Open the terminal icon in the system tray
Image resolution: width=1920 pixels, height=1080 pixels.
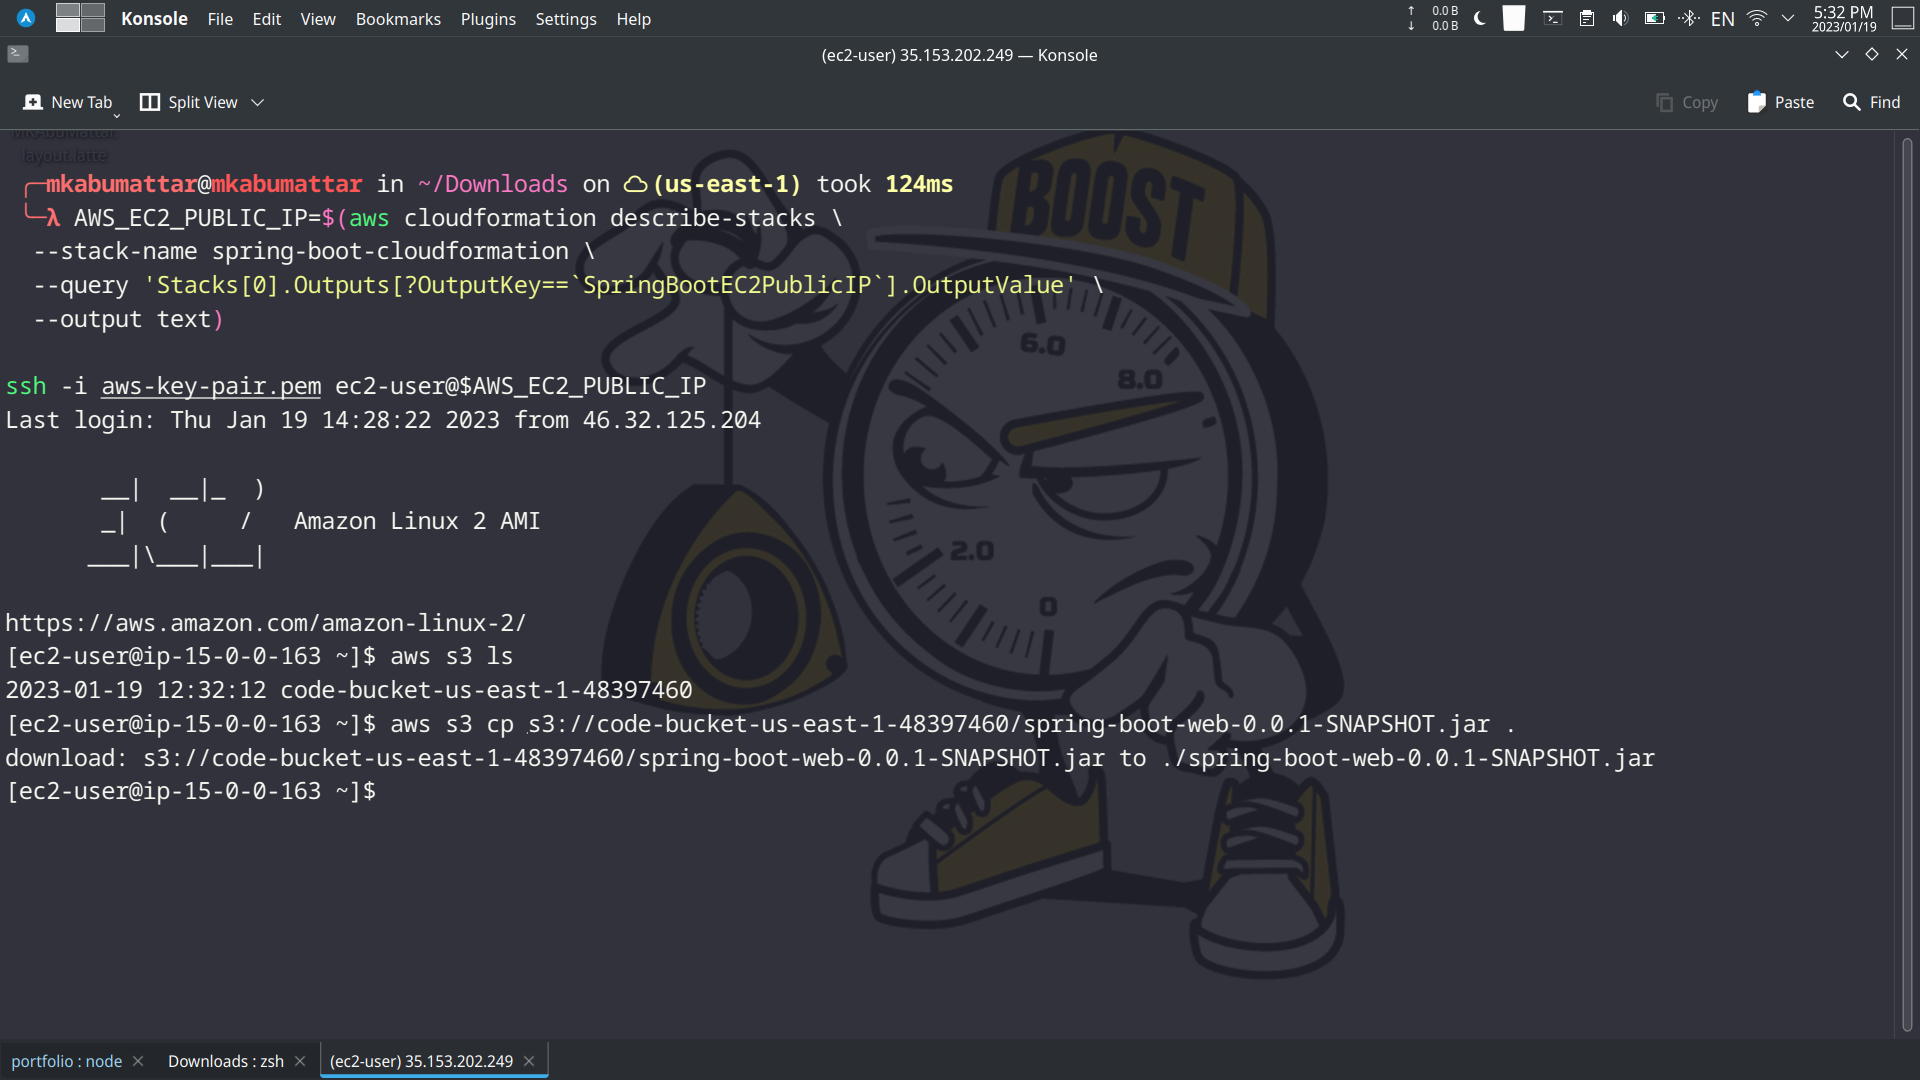click(1553, 18)
